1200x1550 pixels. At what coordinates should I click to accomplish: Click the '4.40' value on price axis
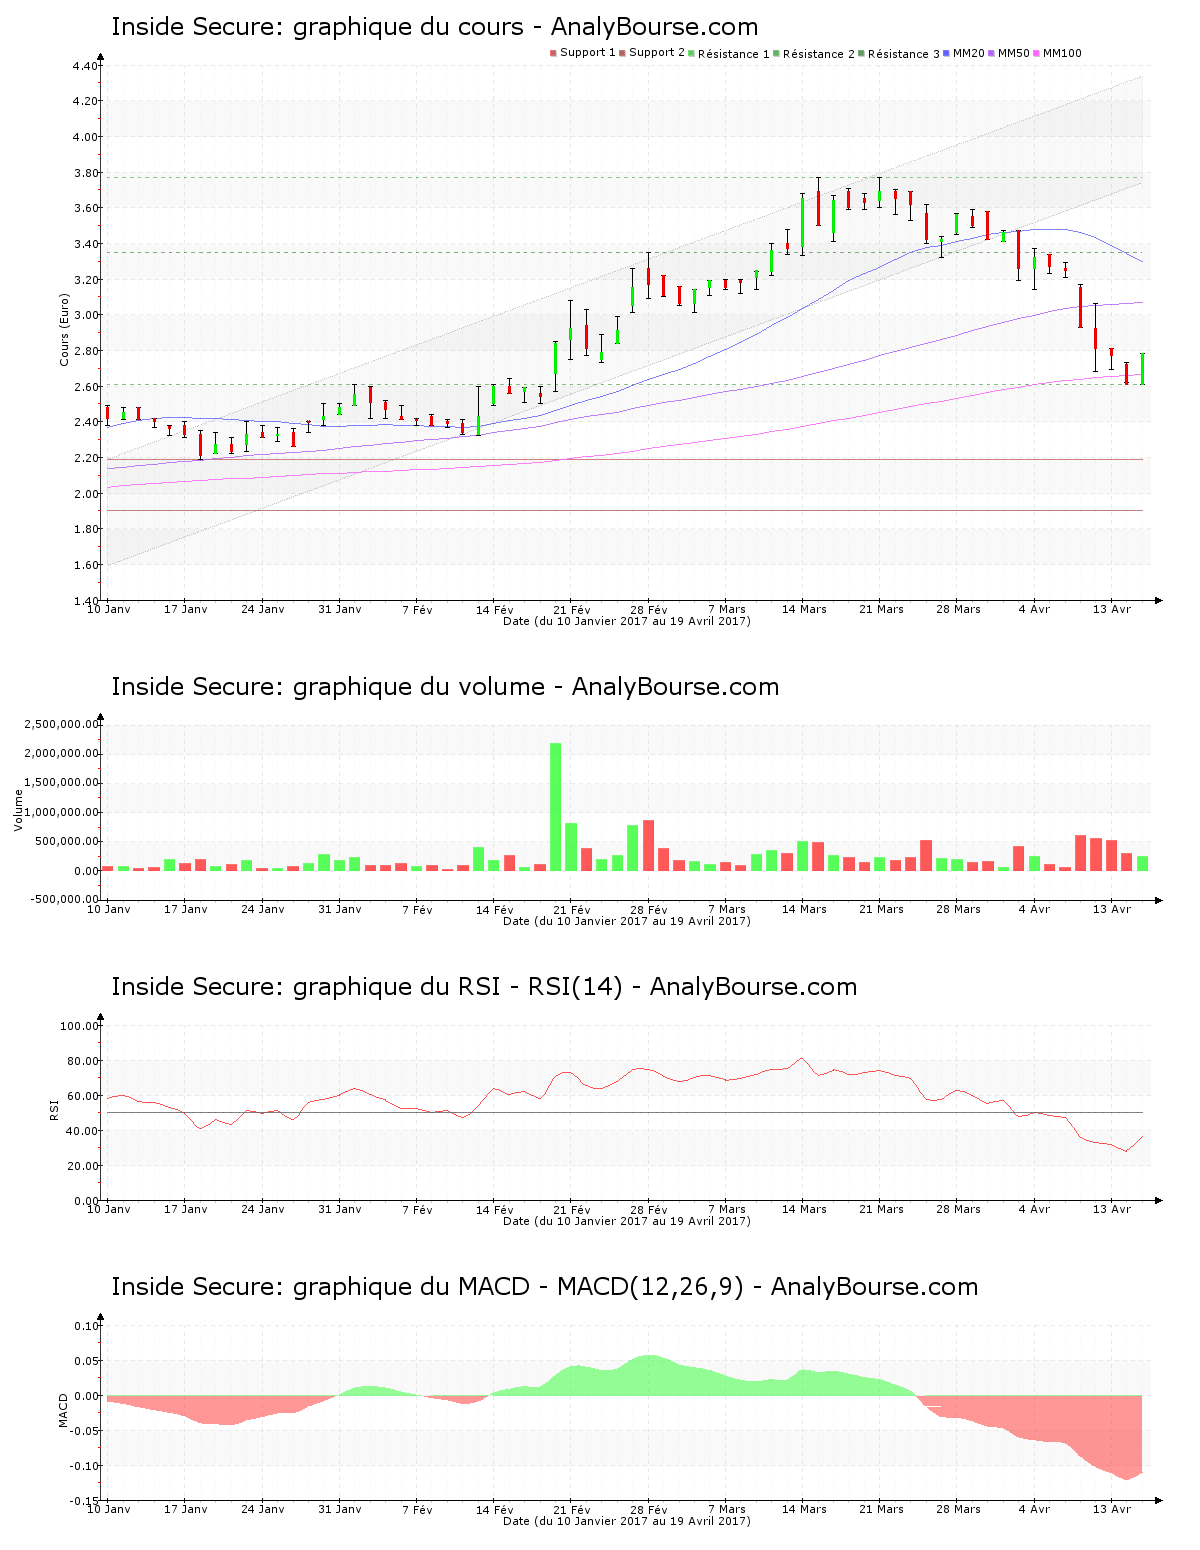(85, 66)
